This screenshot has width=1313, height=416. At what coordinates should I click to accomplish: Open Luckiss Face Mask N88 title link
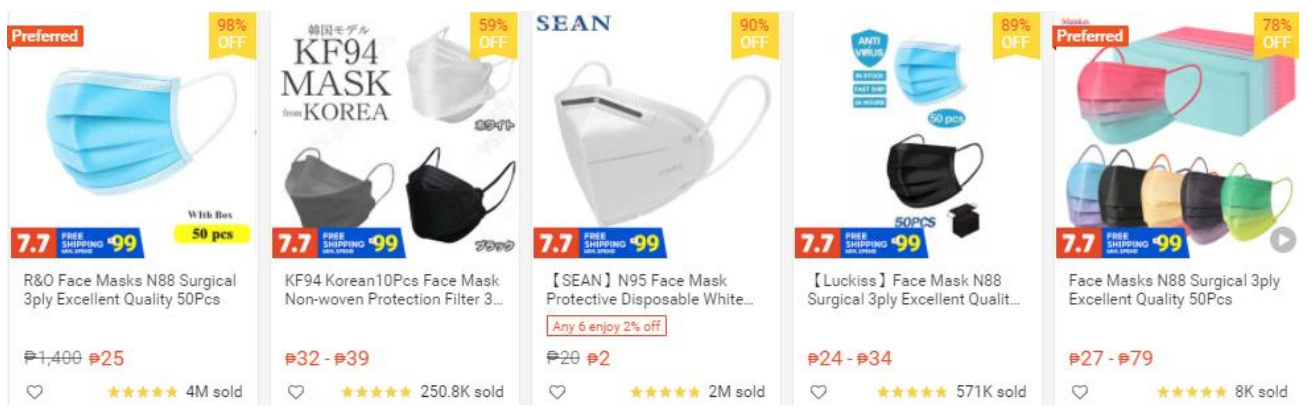(914, 290)
